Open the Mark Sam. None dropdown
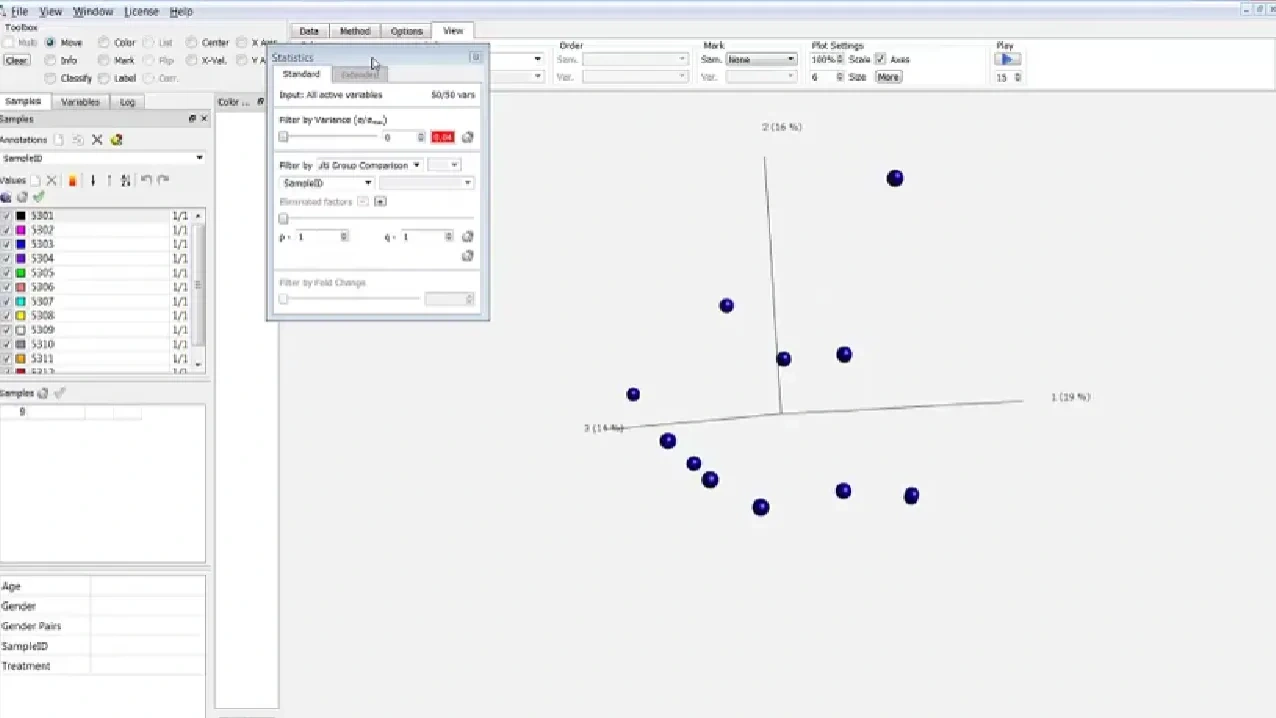The width and height of the screenshot is (1276, 718). click(761, 59)
